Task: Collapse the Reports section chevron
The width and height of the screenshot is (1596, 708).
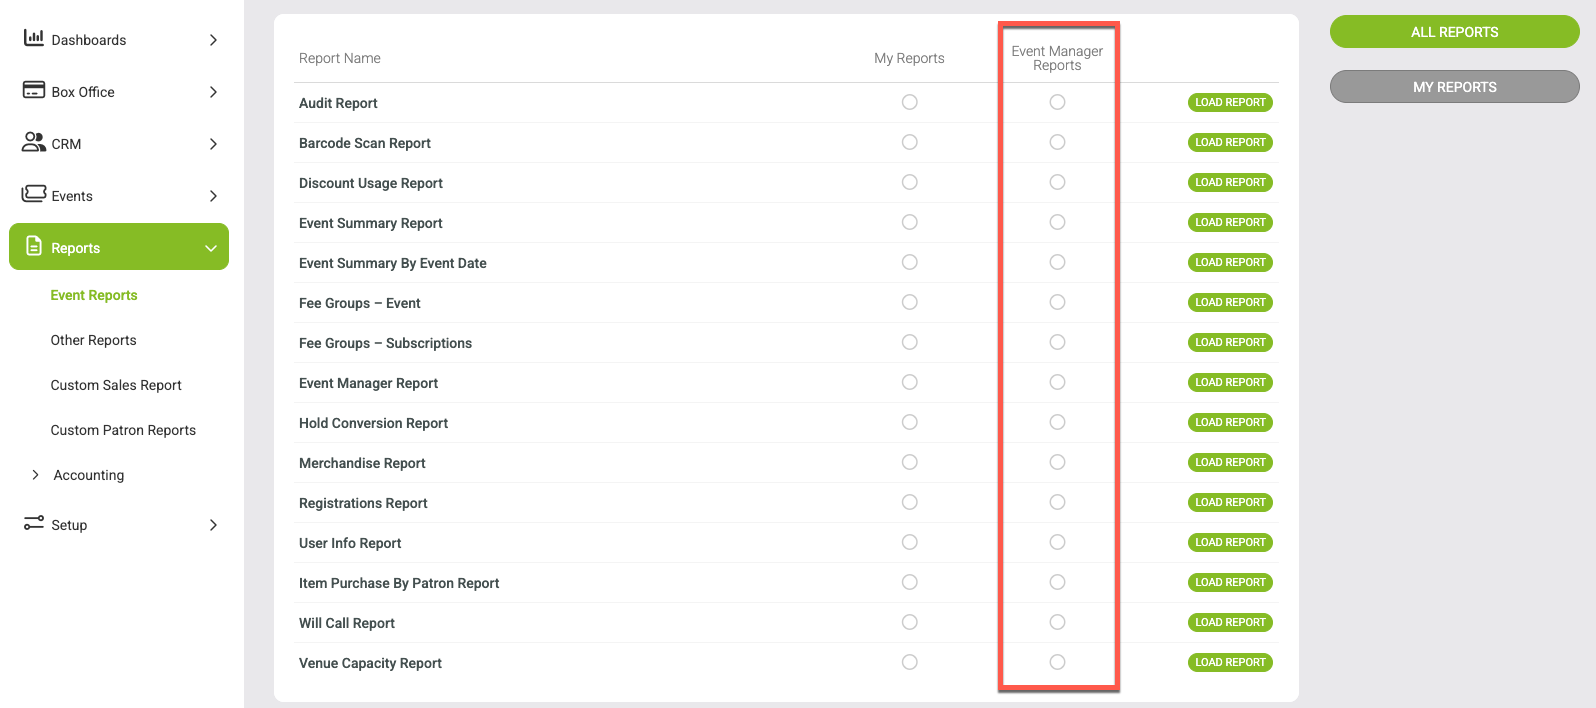Action: coord(211,248)
